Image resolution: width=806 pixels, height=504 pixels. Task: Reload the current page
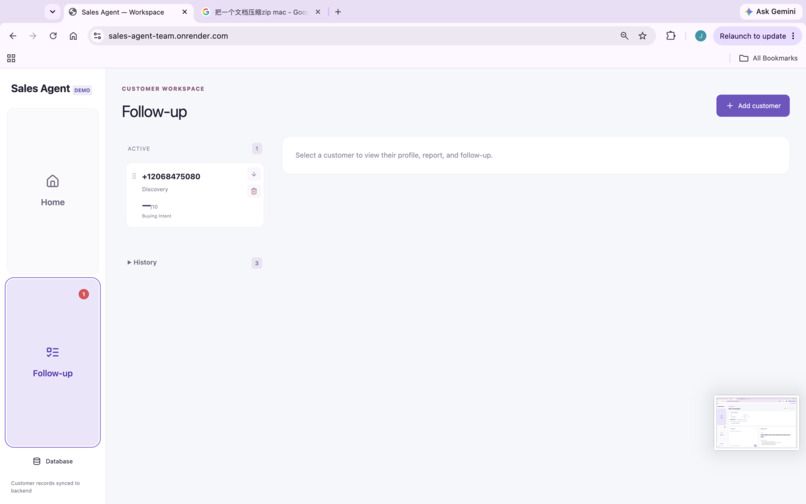53,36
